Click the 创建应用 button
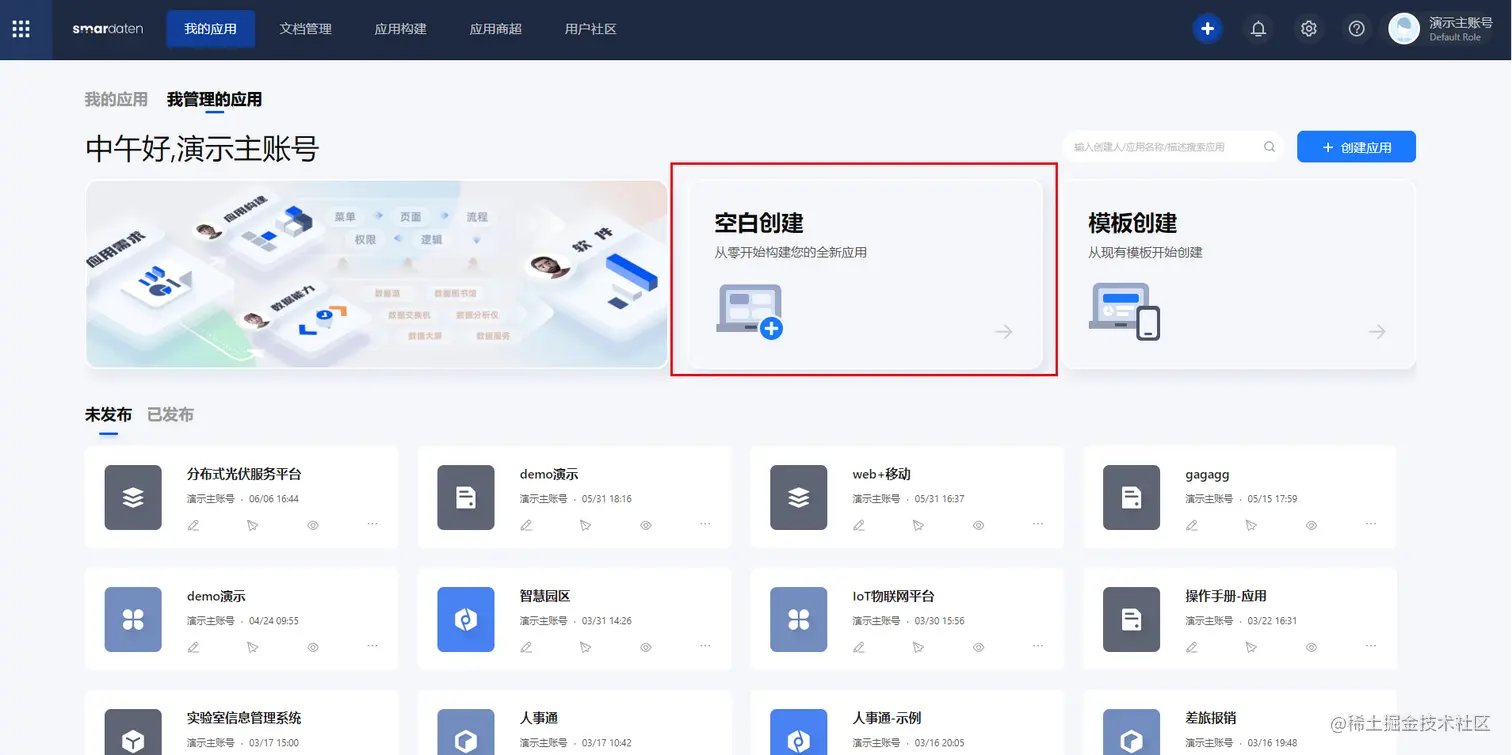Viewport: 1512px width, 755px height. point(1356,146)
